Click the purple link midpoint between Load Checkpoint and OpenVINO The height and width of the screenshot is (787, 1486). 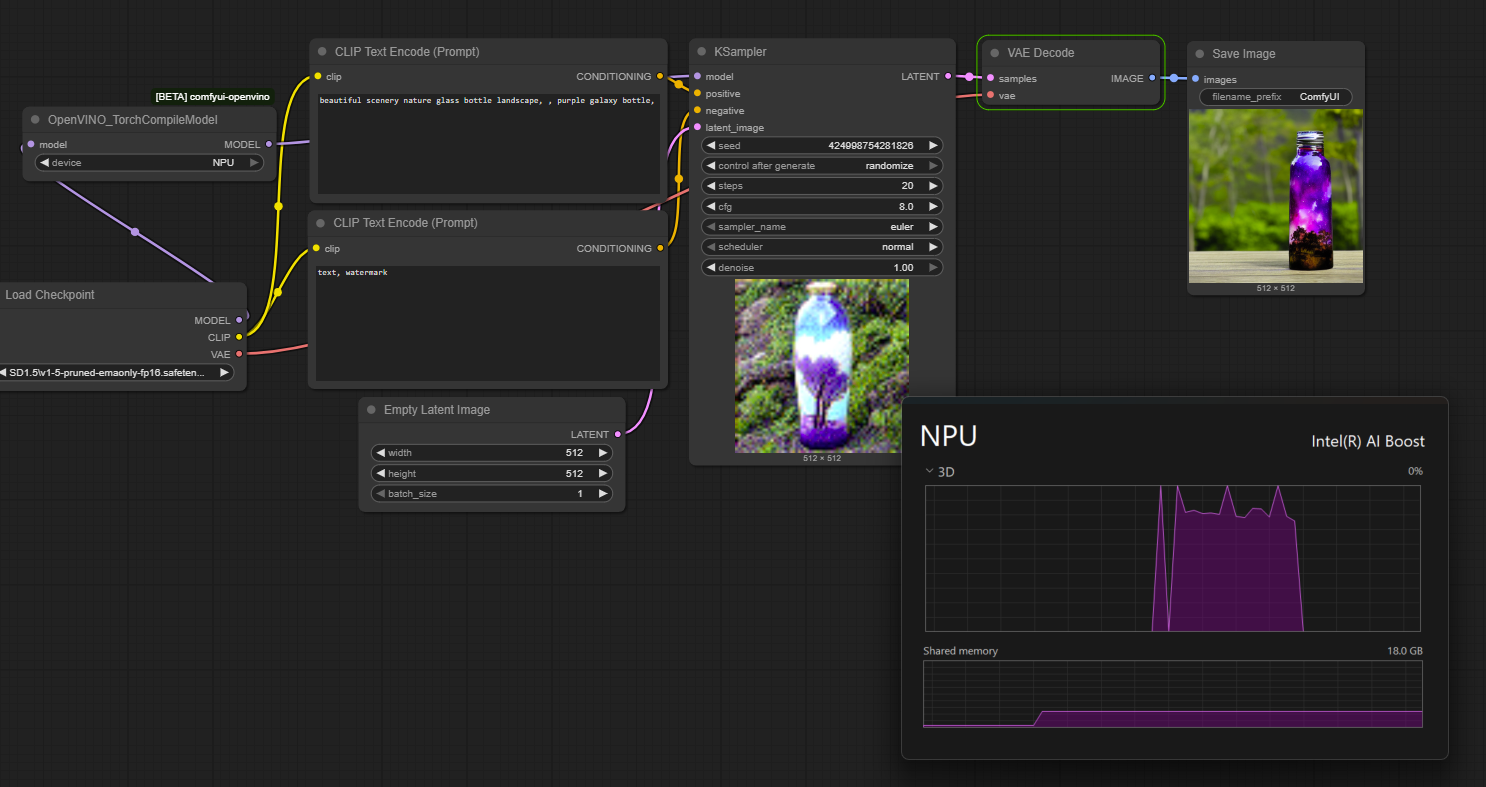tap(135, 232)
